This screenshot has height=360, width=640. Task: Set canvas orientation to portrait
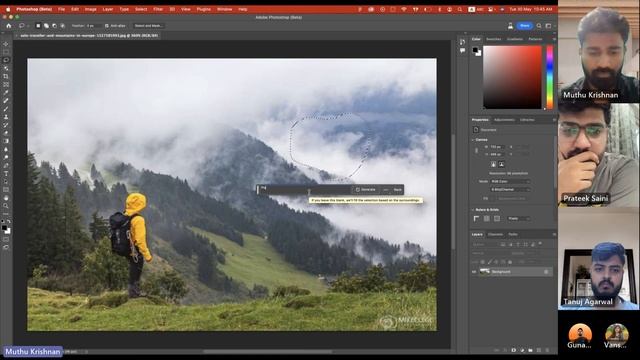click(493, 164)
